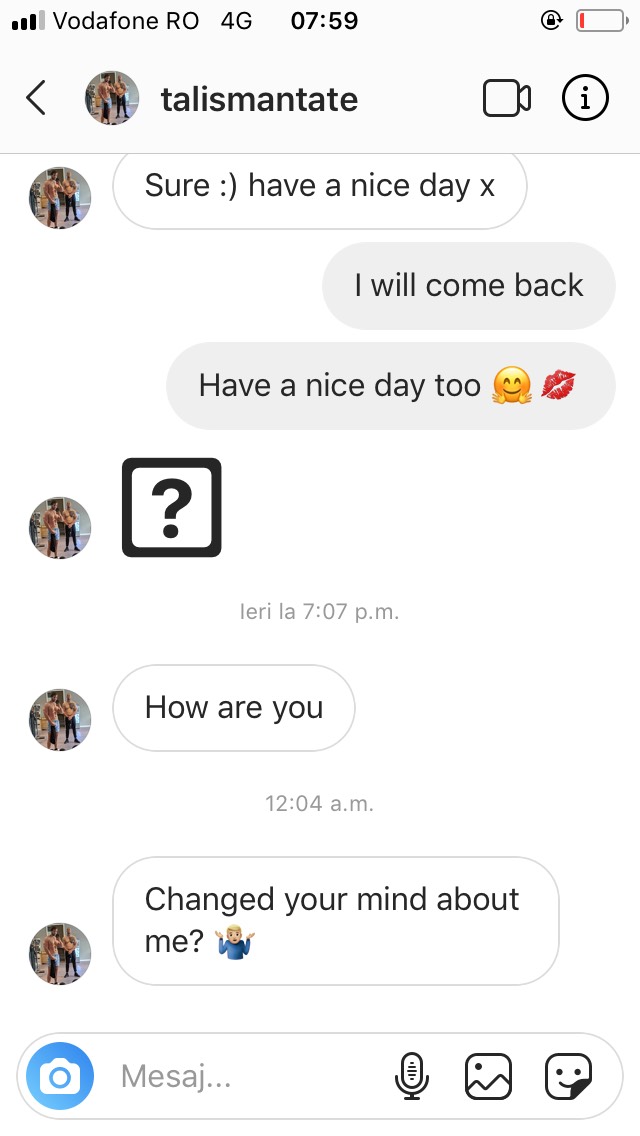Tap "Changed your mind about me?" message
This screenshot has width=640, height=1136.
pos(335,920)
